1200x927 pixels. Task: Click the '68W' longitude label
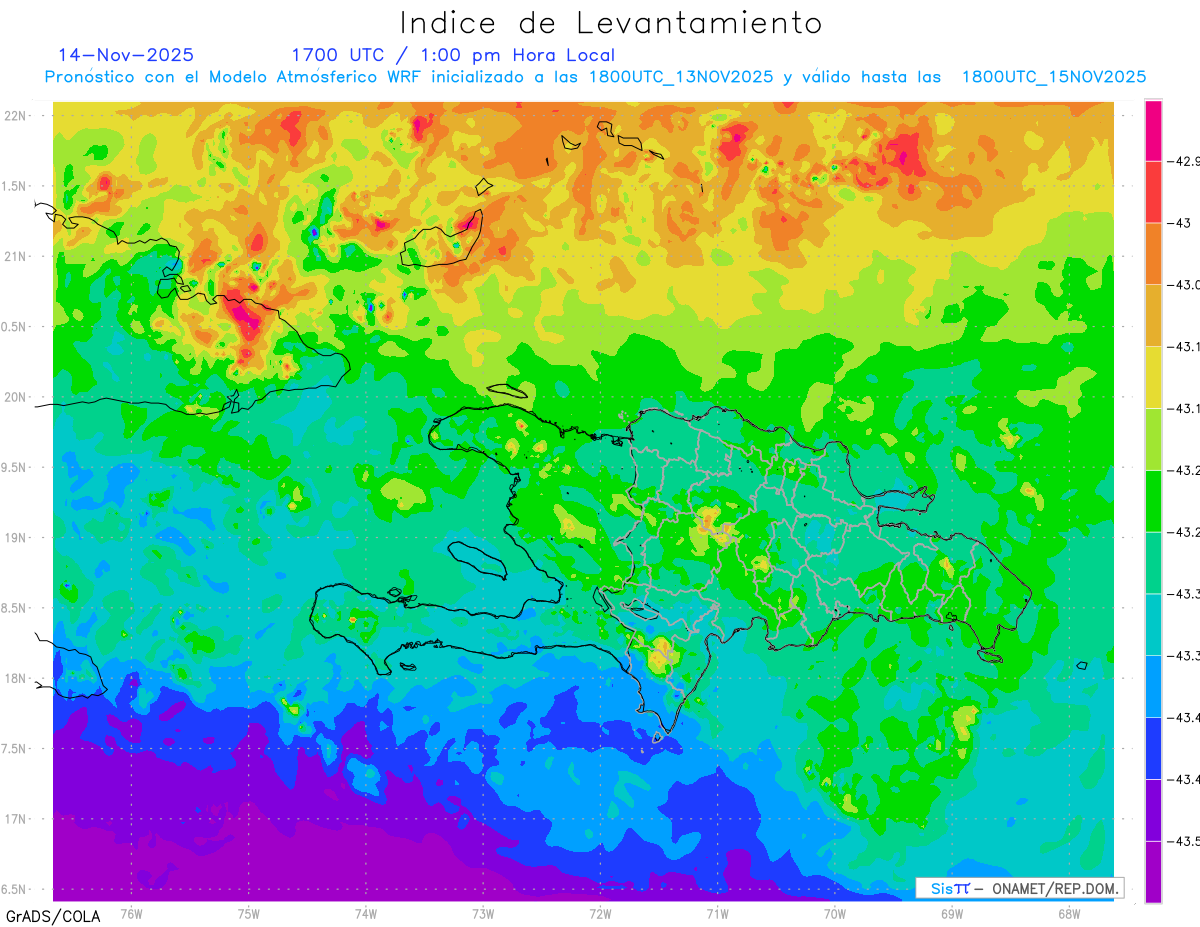pos(1068,913)
